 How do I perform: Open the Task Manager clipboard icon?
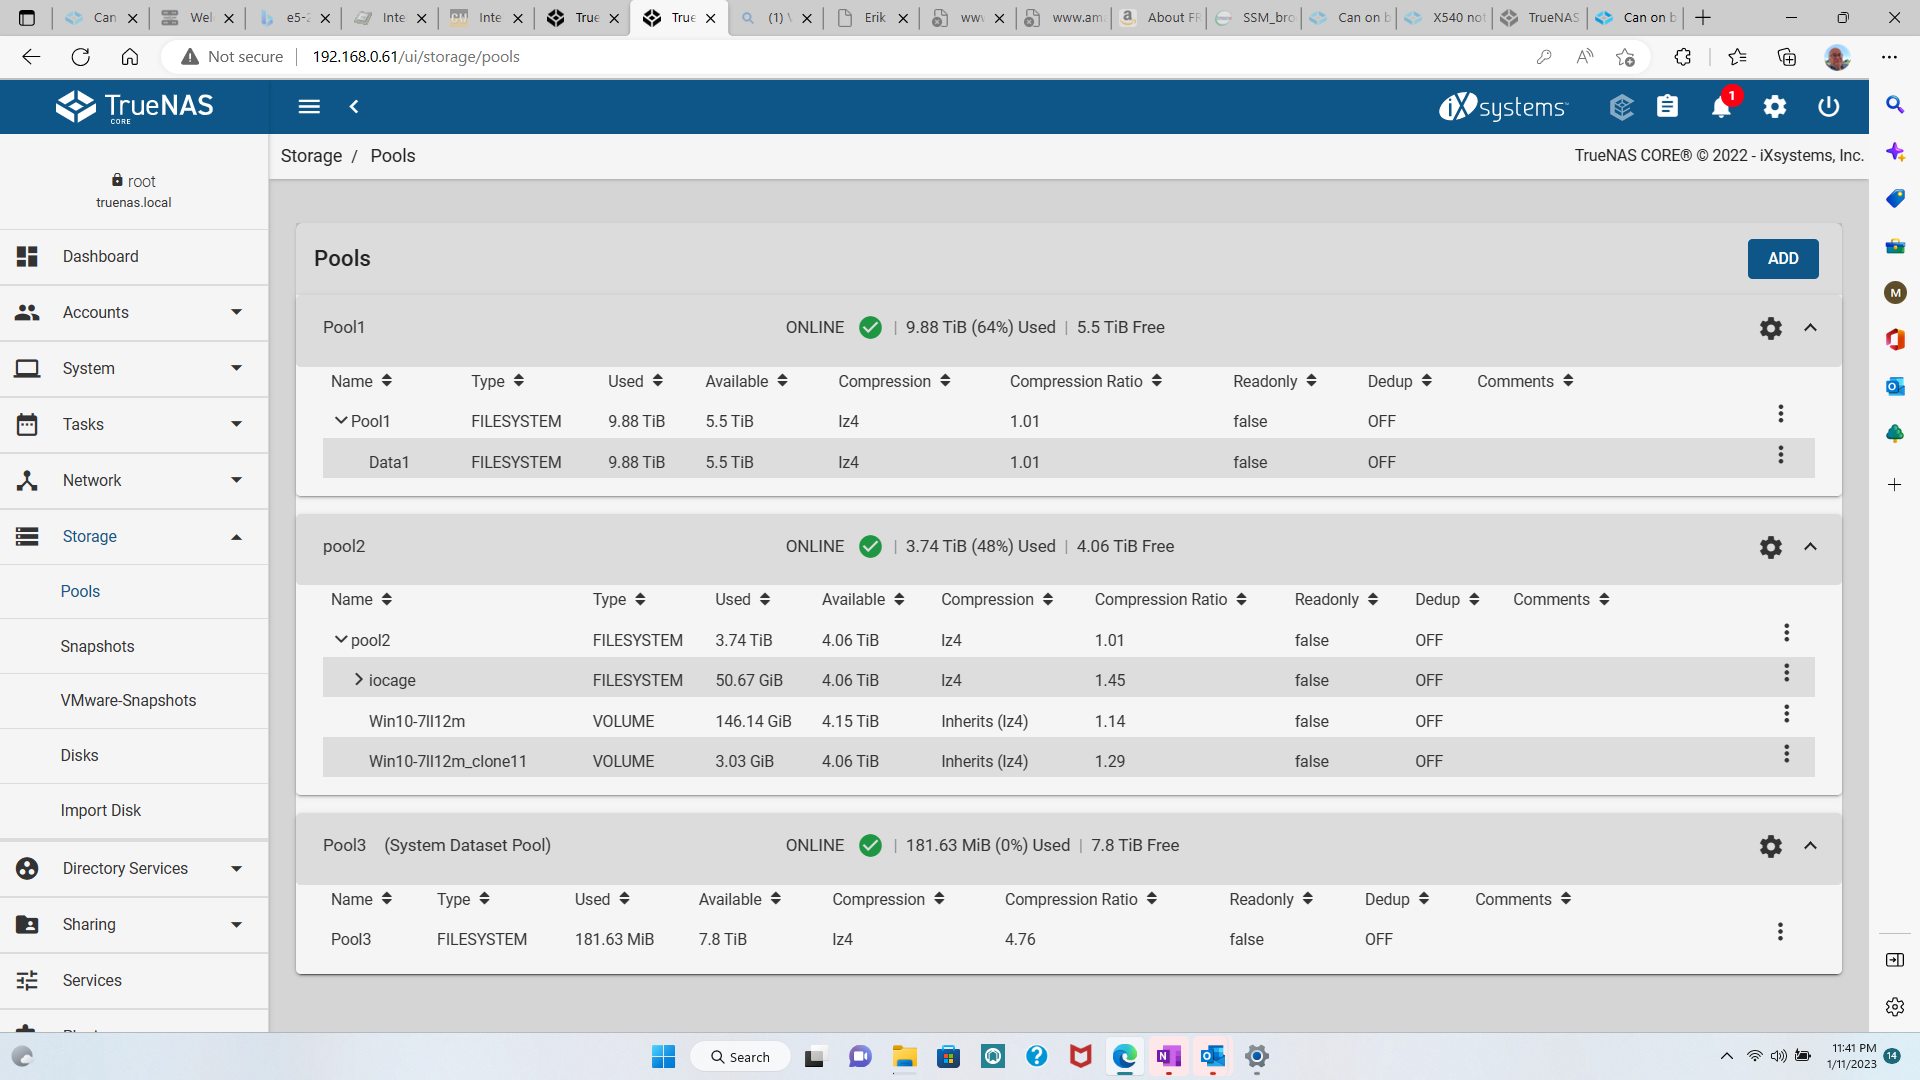pos(1667,106)
